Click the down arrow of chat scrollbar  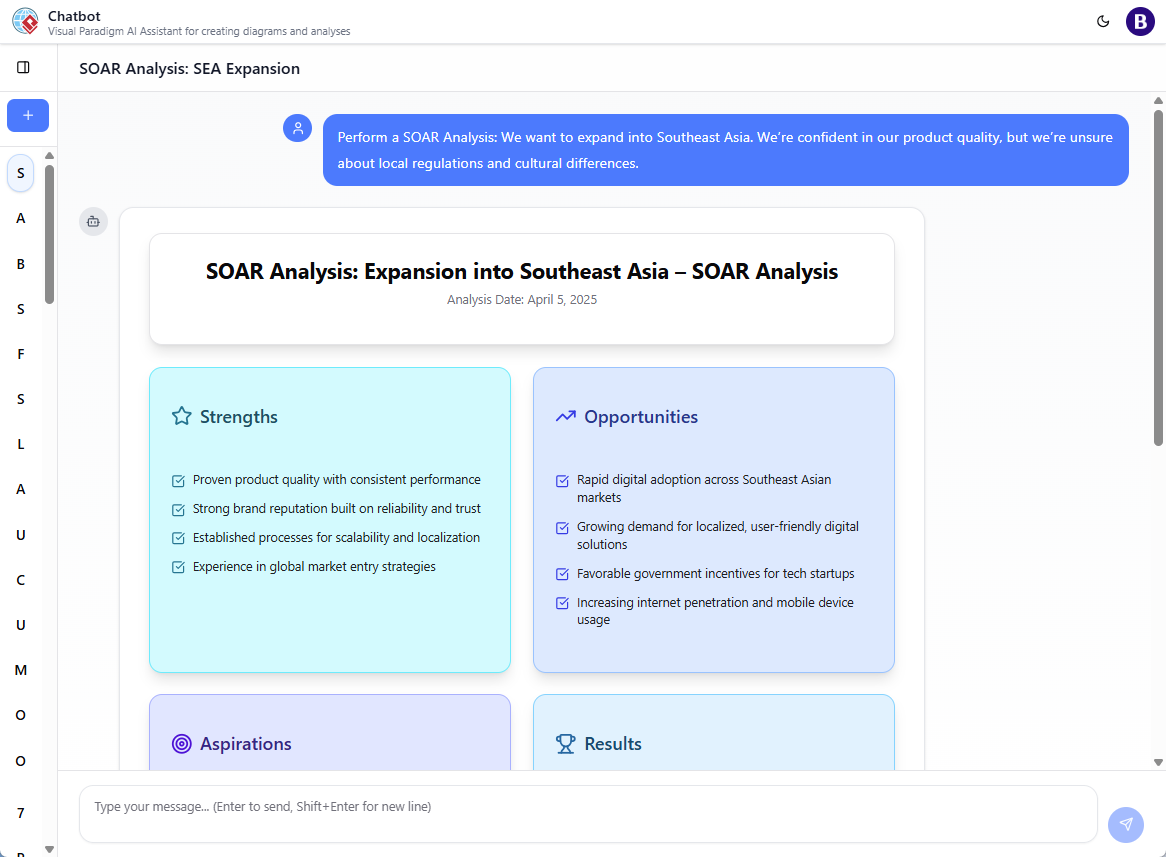tap(1158, 762)
